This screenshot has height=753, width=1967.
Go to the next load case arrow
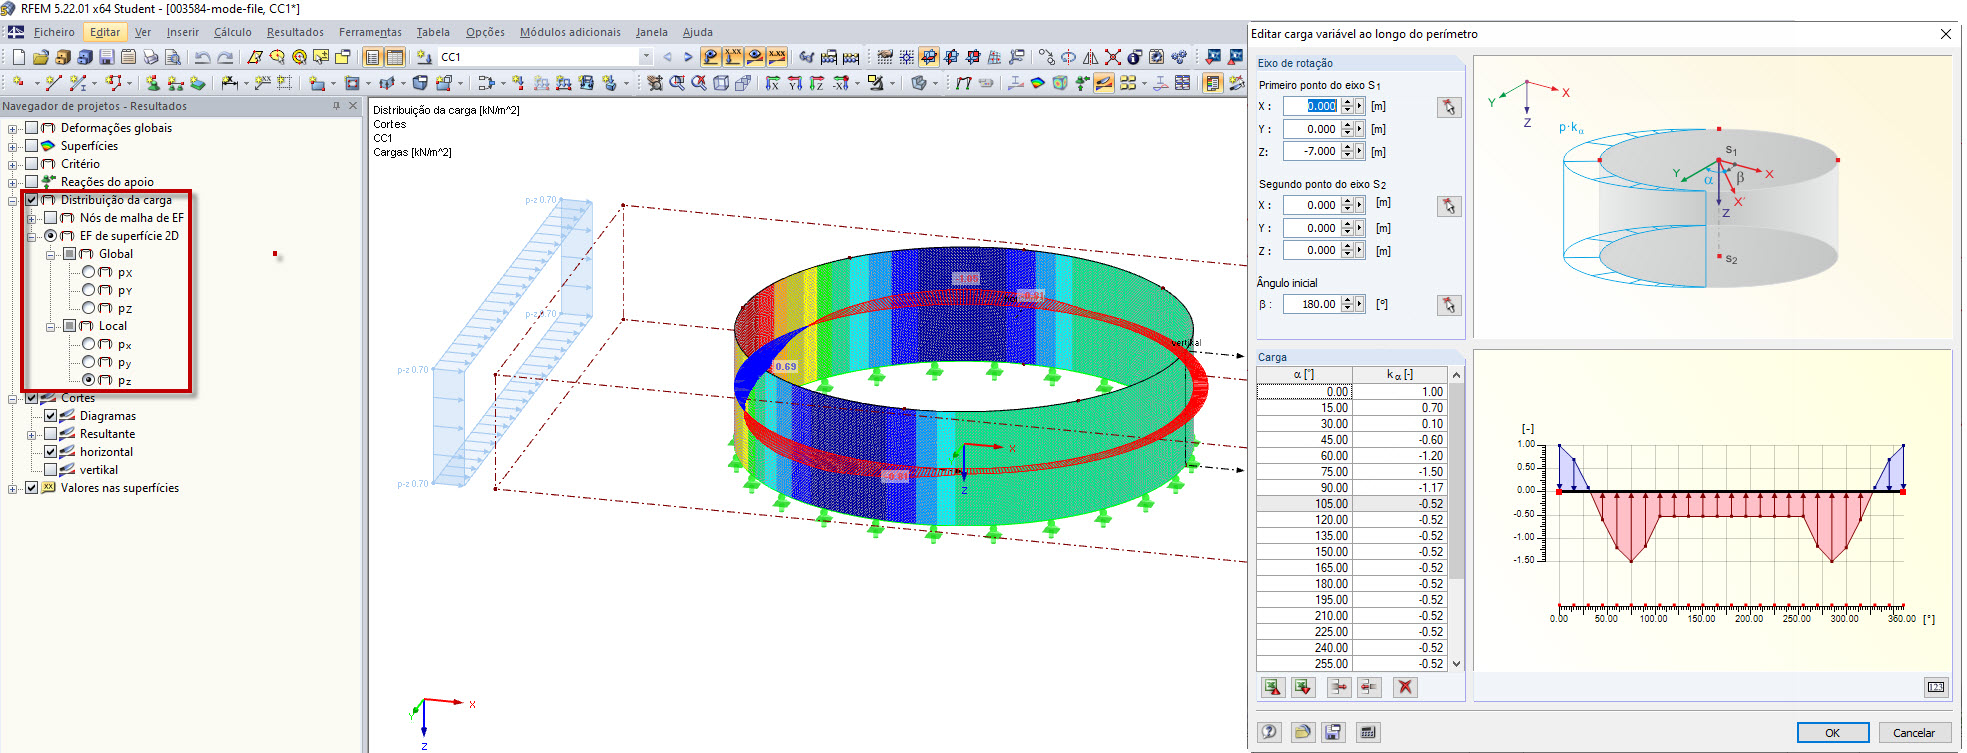(687, 57)
